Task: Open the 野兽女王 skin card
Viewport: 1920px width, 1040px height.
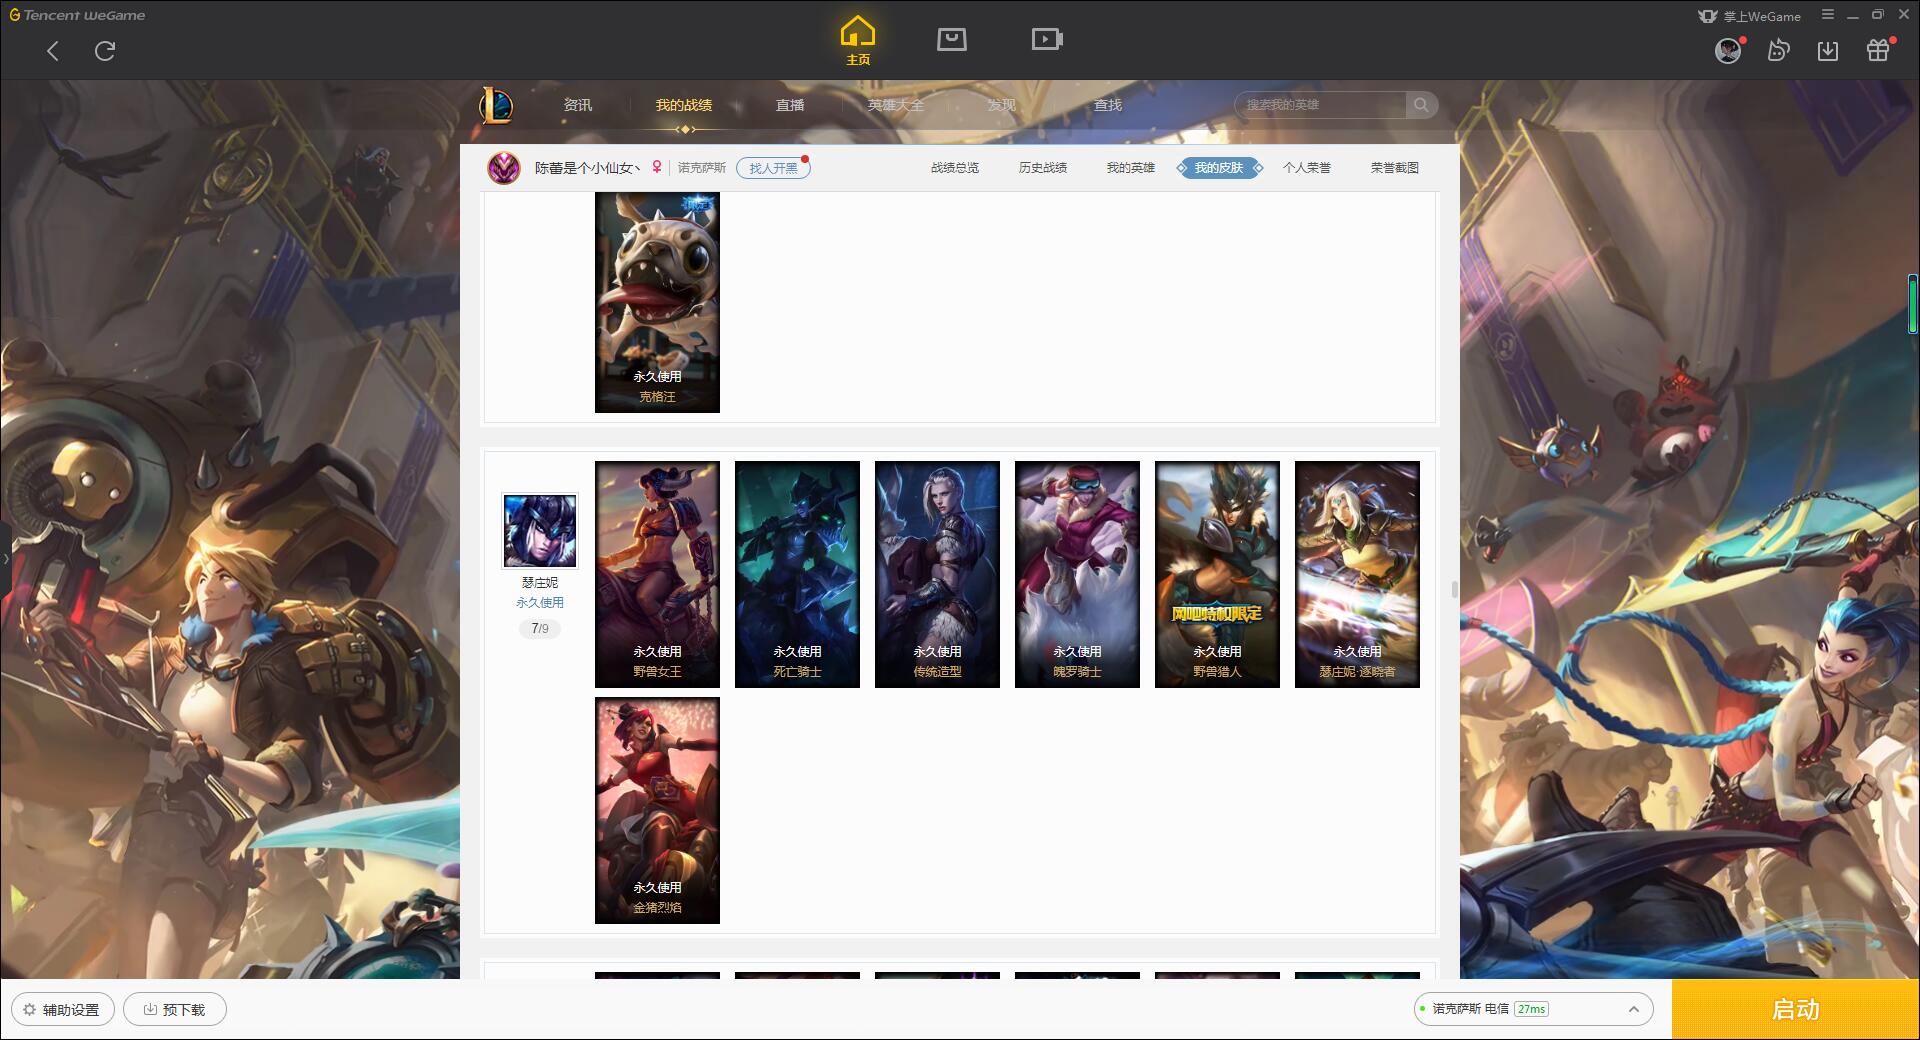Action: (x=657, y=574)
